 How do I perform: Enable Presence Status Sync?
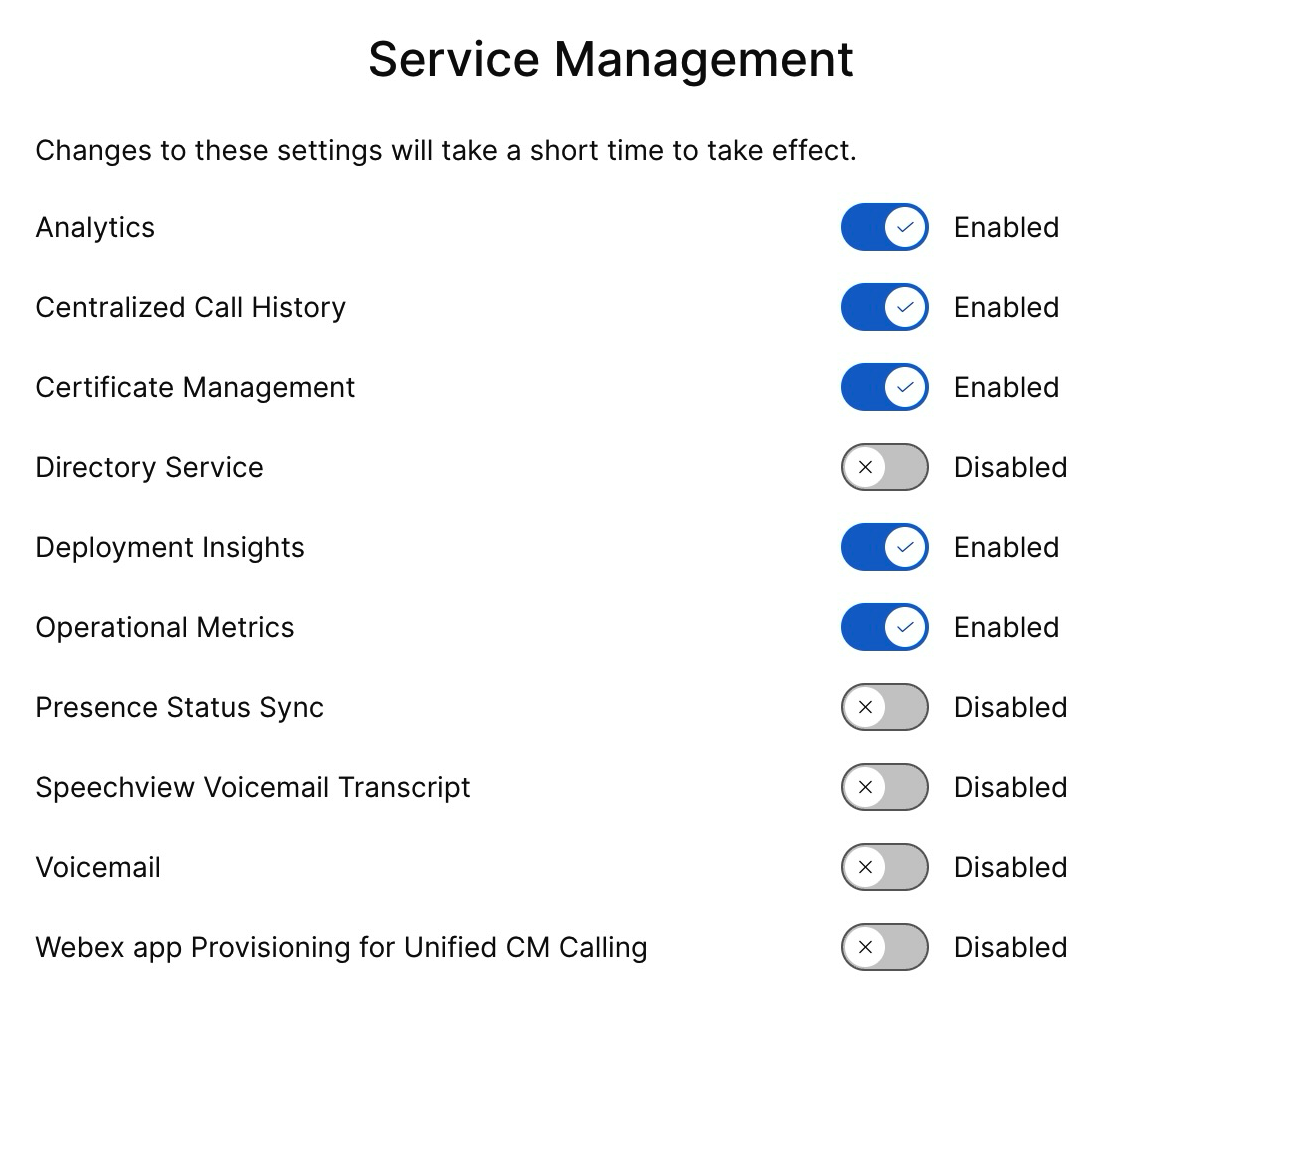(x=884, y=707)
